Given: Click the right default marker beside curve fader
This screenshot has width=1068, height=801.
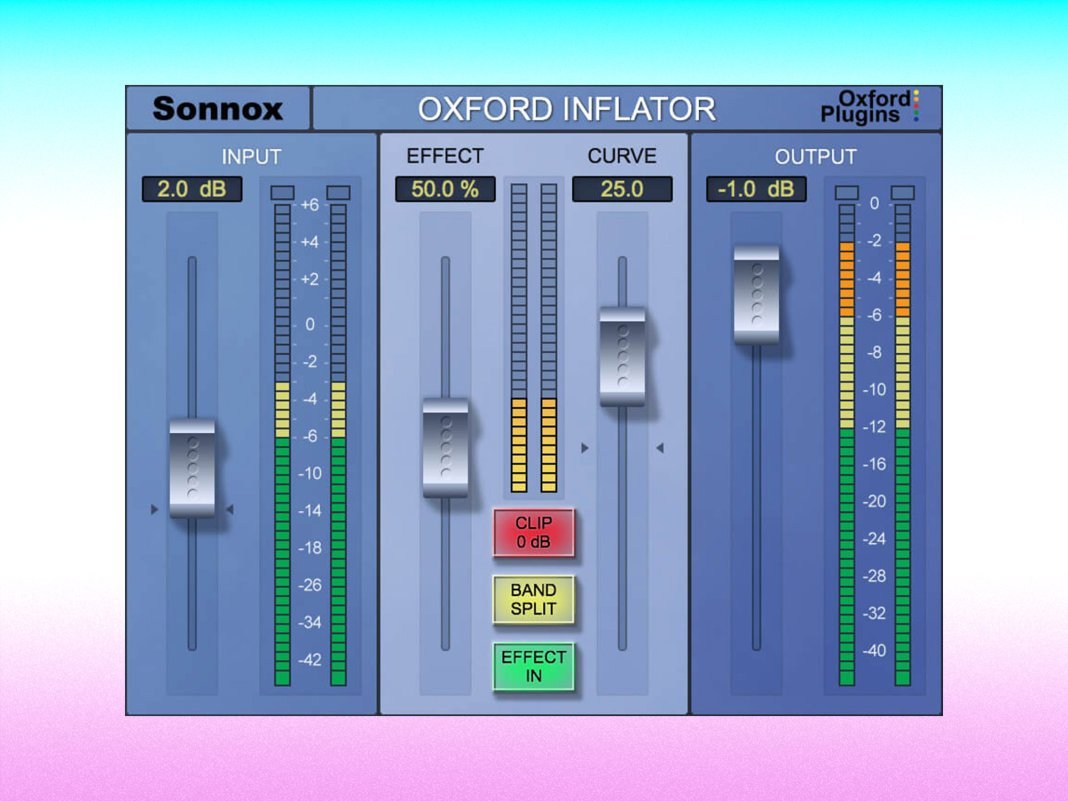Looking at the screenshot, I should [x=659, y=447].
